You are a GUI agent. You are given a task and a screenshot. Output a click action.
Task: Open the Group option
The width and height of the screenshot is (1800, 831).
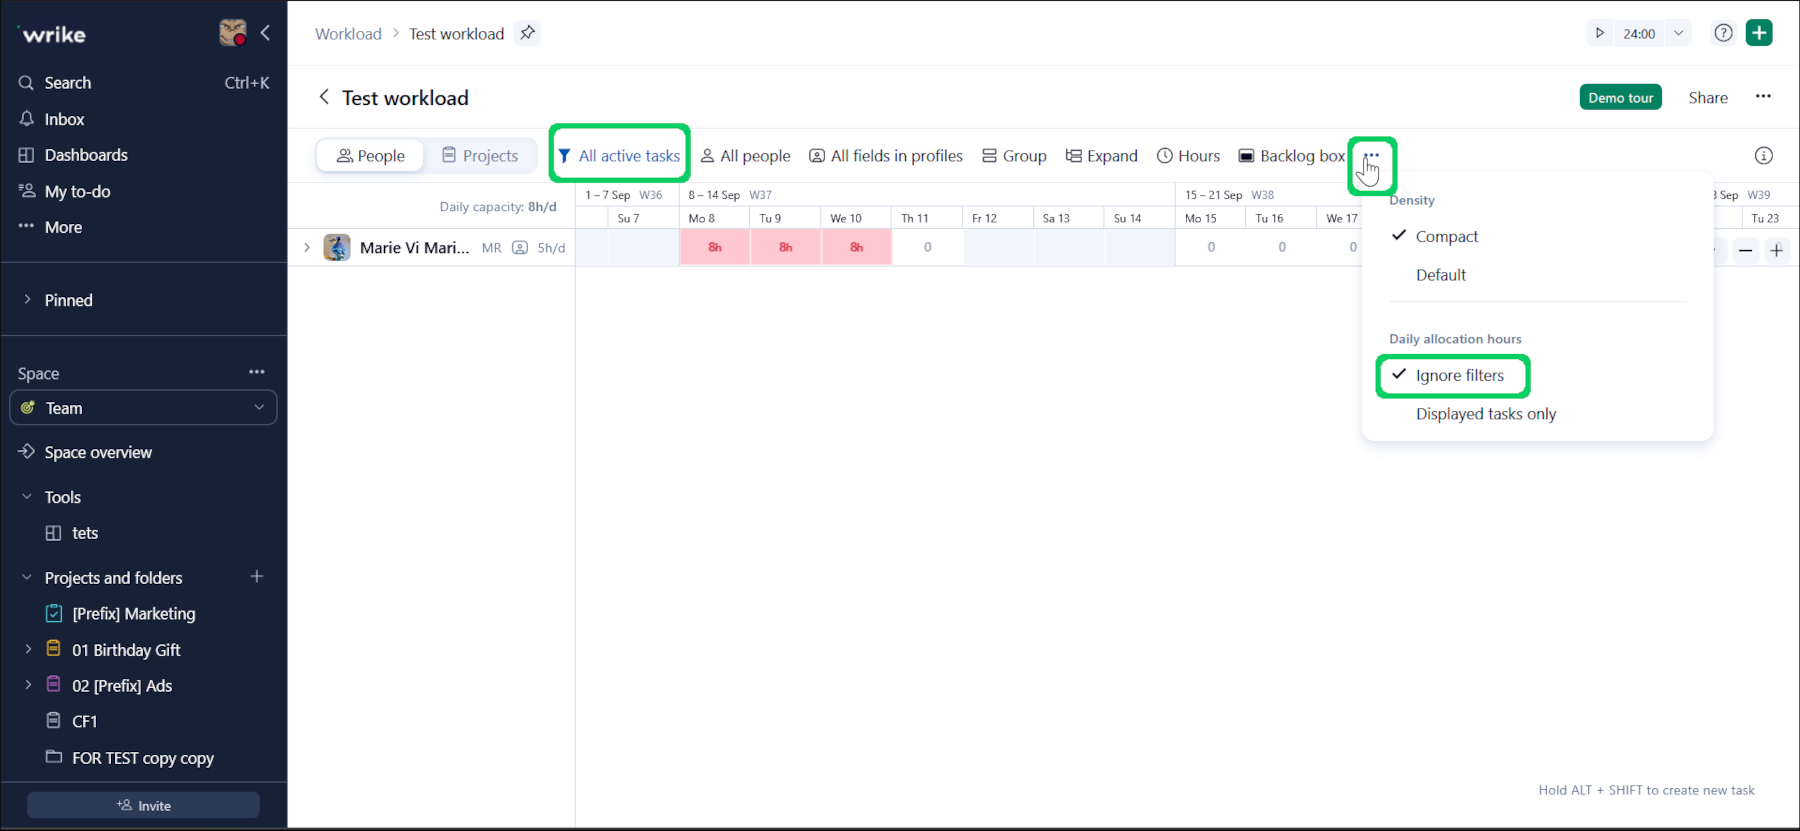click(x=1014, y=156)
